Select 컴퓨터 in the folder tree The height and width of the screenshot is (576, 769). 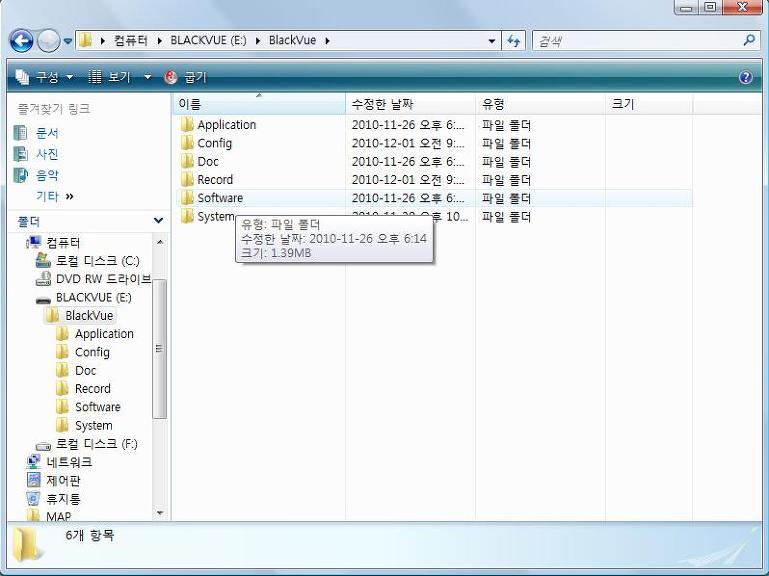click(63, 242)
